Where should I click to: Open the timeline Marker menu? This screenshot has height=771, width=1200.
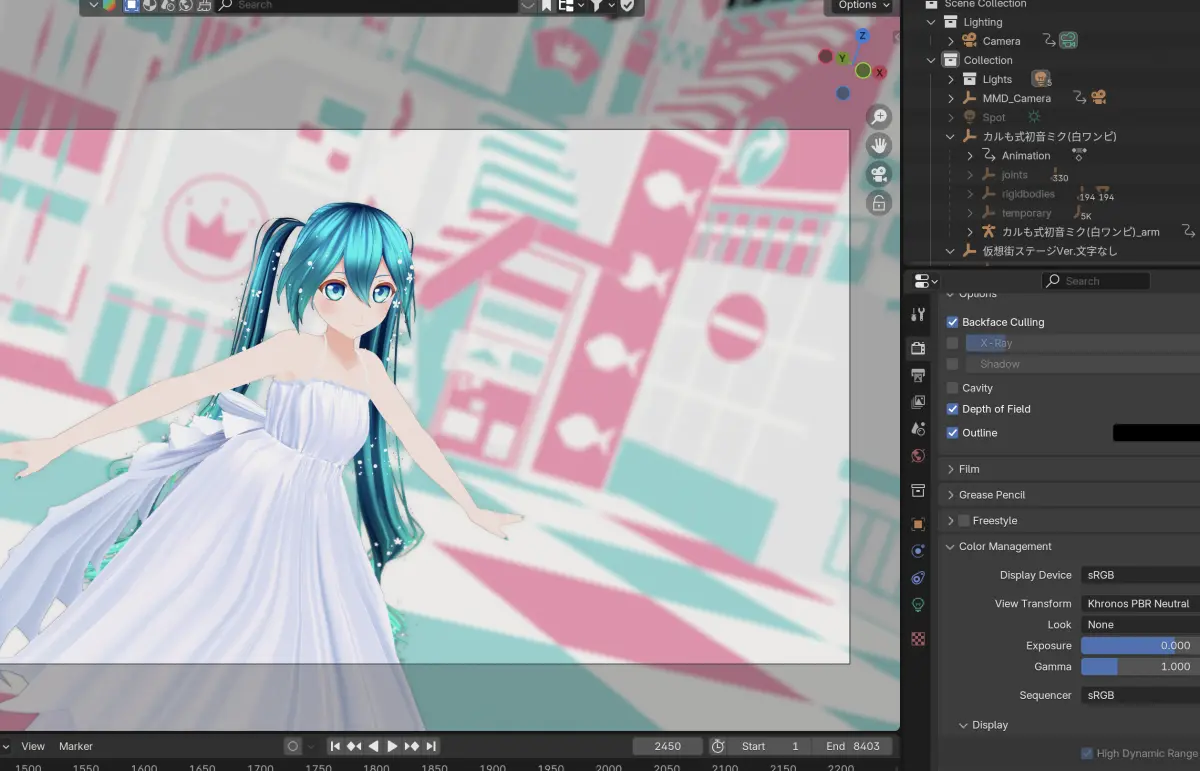click(76, 746)
